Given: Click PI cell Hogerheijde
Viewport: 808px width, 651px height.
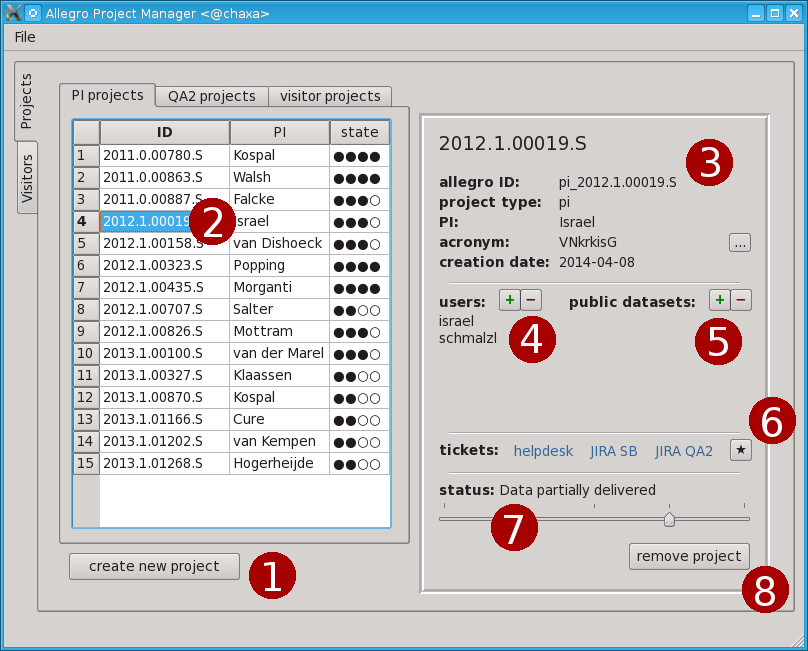Looking at the screenshot, I should (x=280, y=463).
